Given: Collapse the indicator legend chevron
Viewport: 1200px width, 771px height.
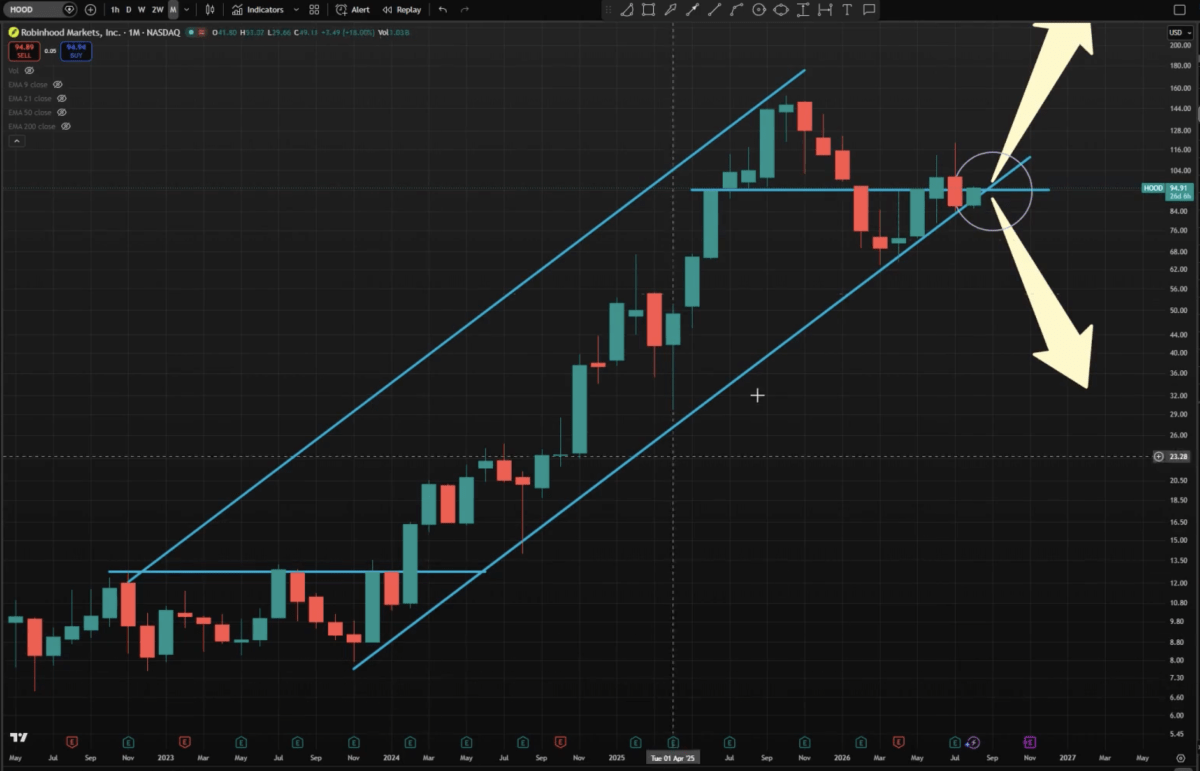Looking at the screenshot, I should coord(16,142).
